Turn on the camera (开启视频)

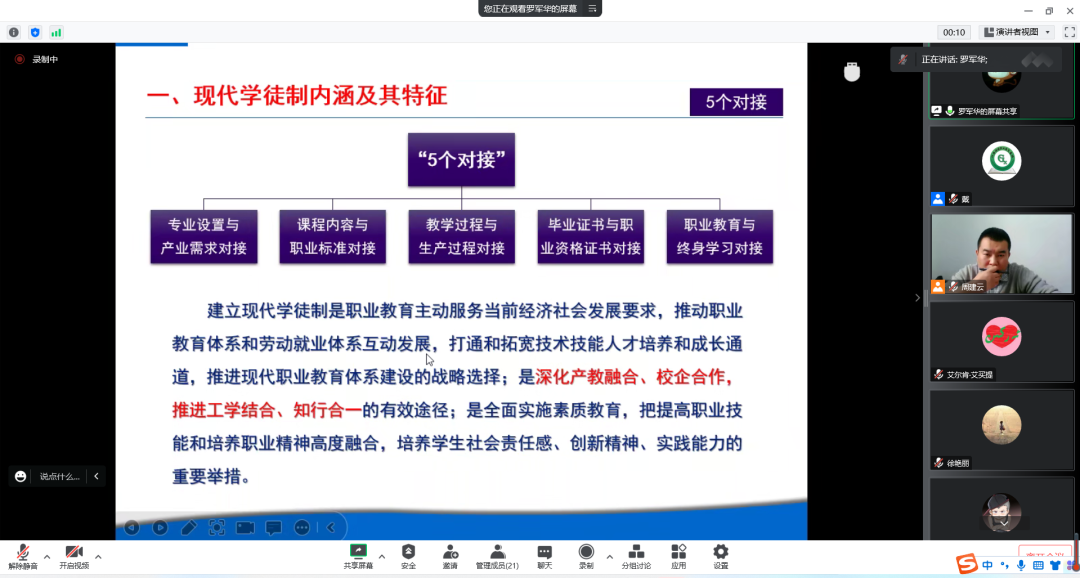tap(73, 555)
